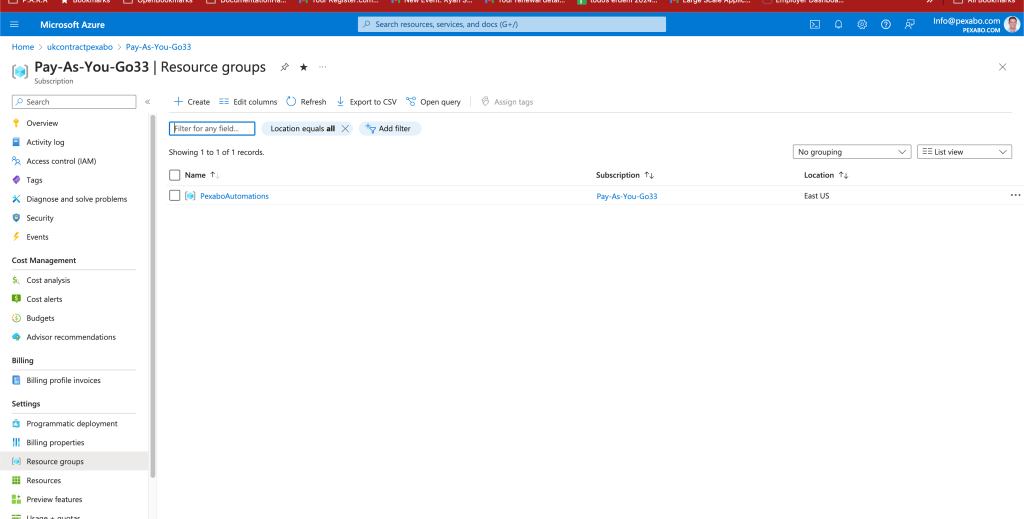
Task: Close the Resource groups blade
Action: [x=1002, y=67]
